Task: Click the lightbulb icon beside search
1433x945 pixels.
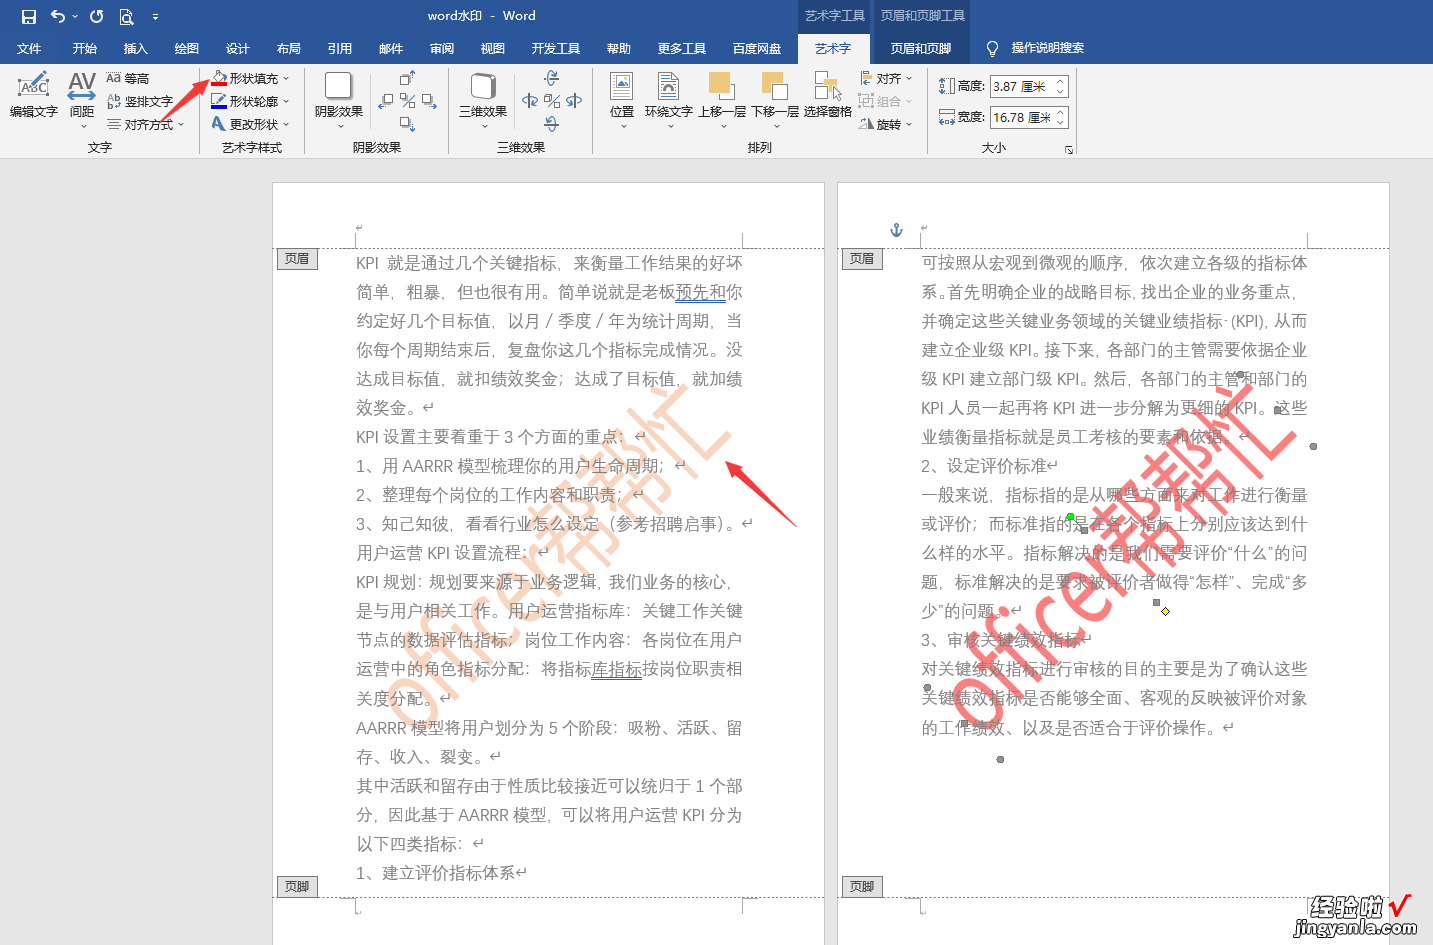Action: point(992,48)
